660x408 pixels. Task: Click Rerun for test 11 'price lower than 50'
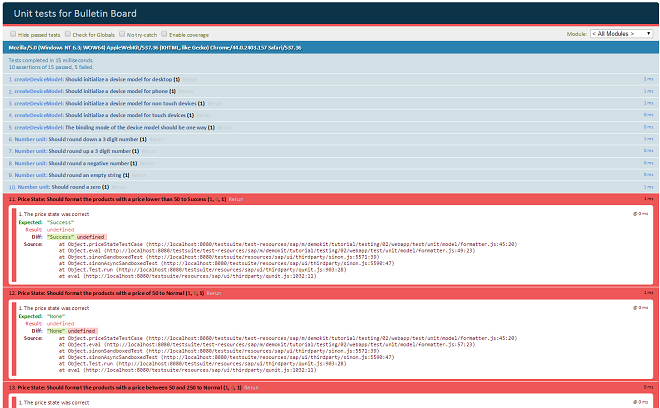[x=237, y=200]
